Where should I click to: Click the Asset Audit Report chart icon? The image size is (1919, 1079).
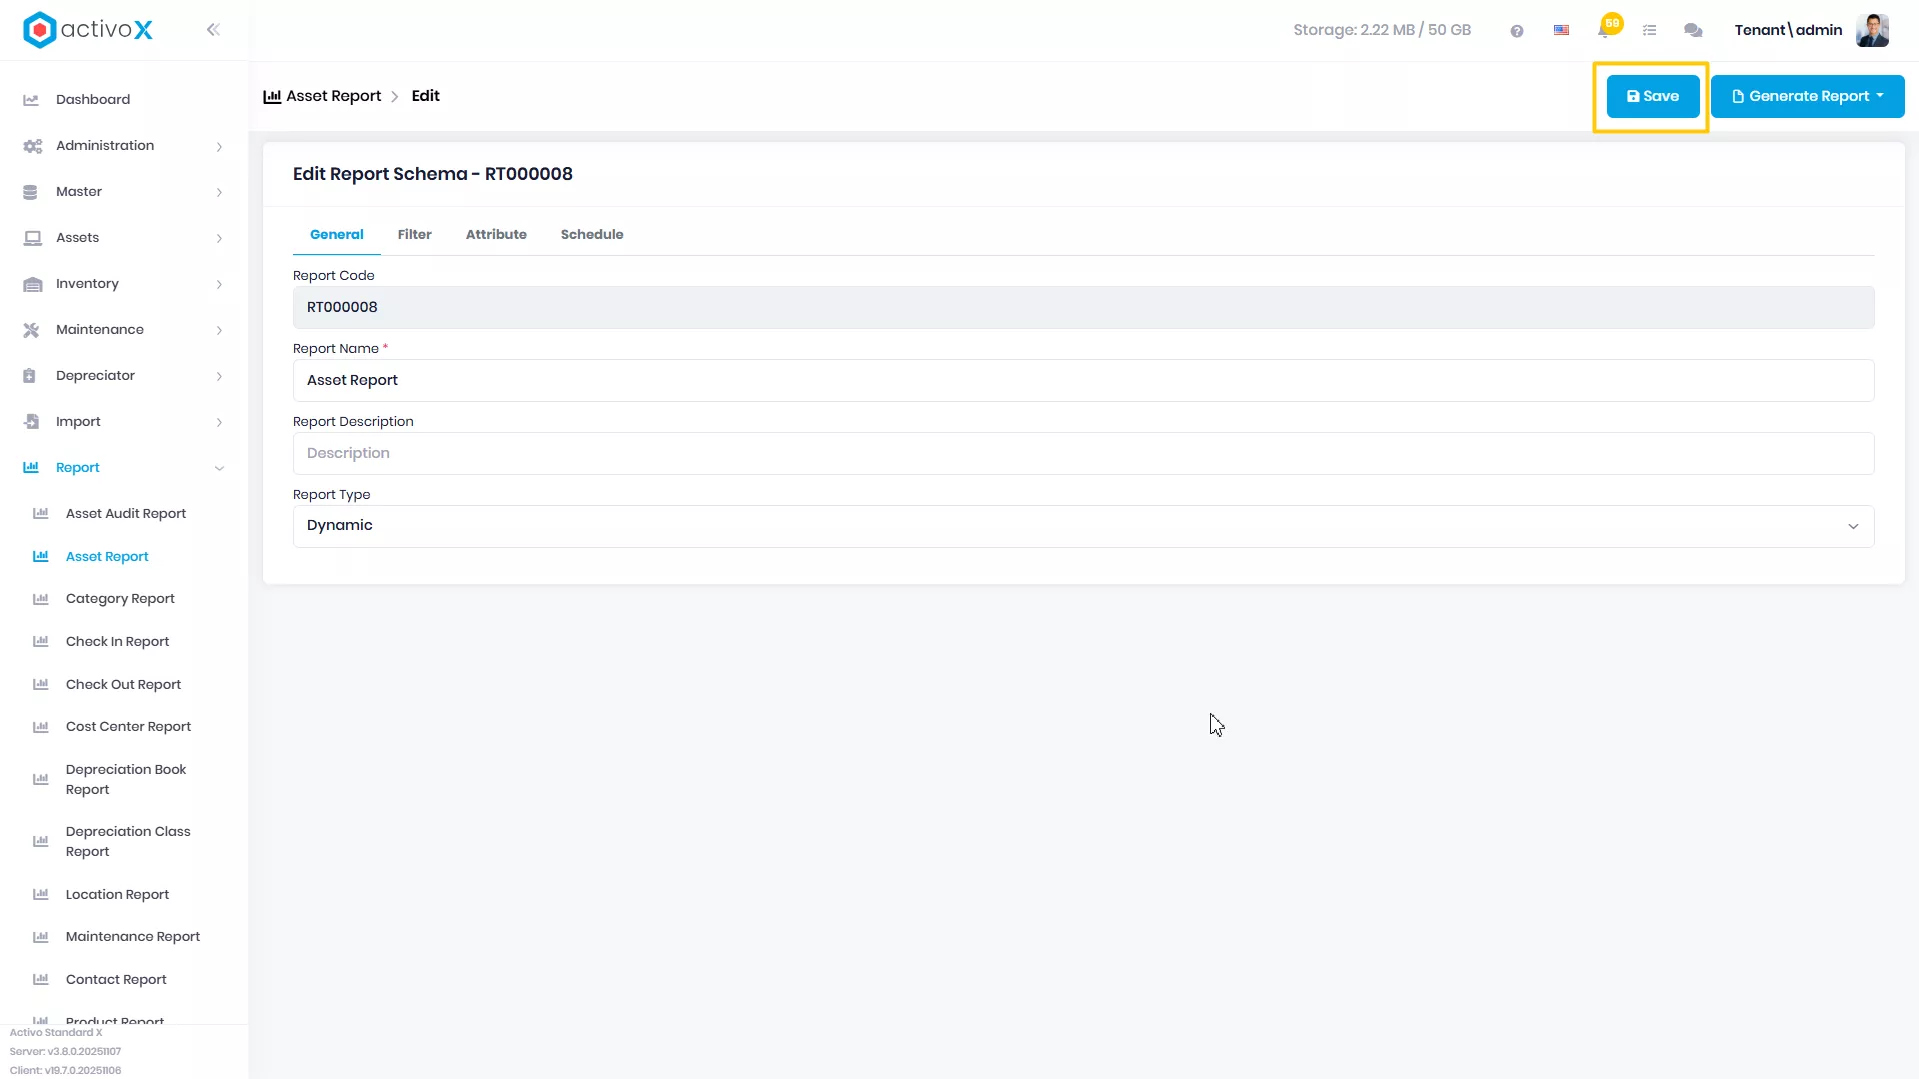pyautogui.click(x=41, y=514)
